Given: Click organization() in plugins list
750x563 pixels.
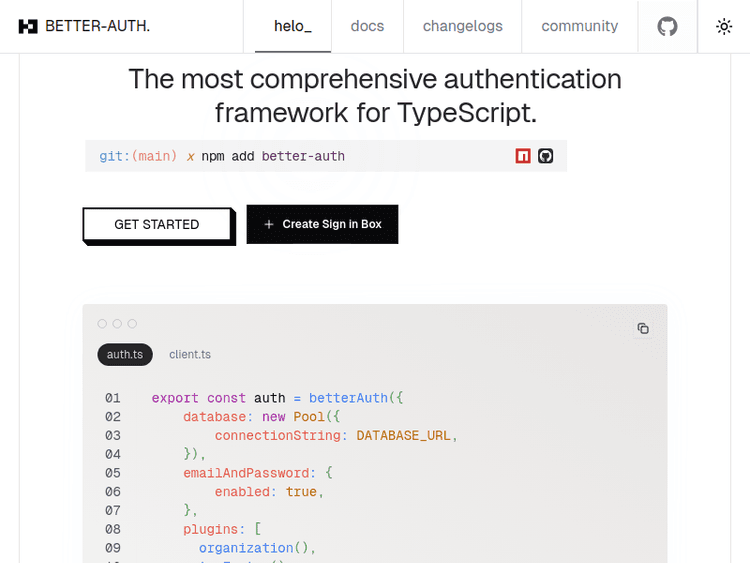Looking at the screenshot, I should tap(254, 548).
